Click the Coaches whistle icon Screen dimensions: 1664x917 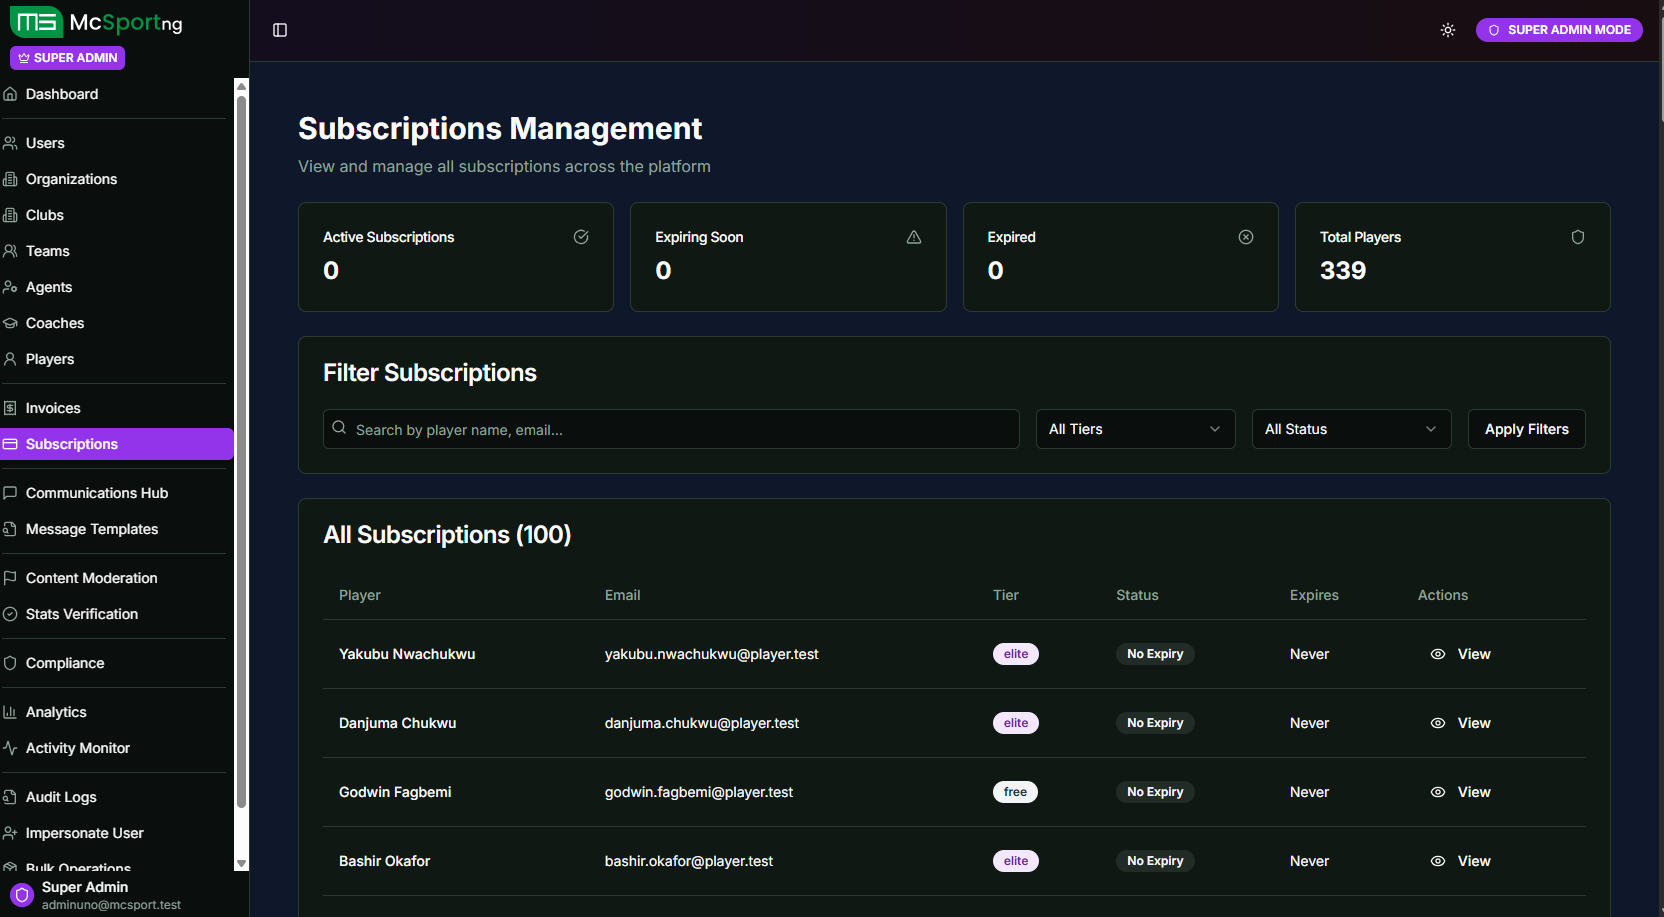pyautogui.click(x=10, y=323)
